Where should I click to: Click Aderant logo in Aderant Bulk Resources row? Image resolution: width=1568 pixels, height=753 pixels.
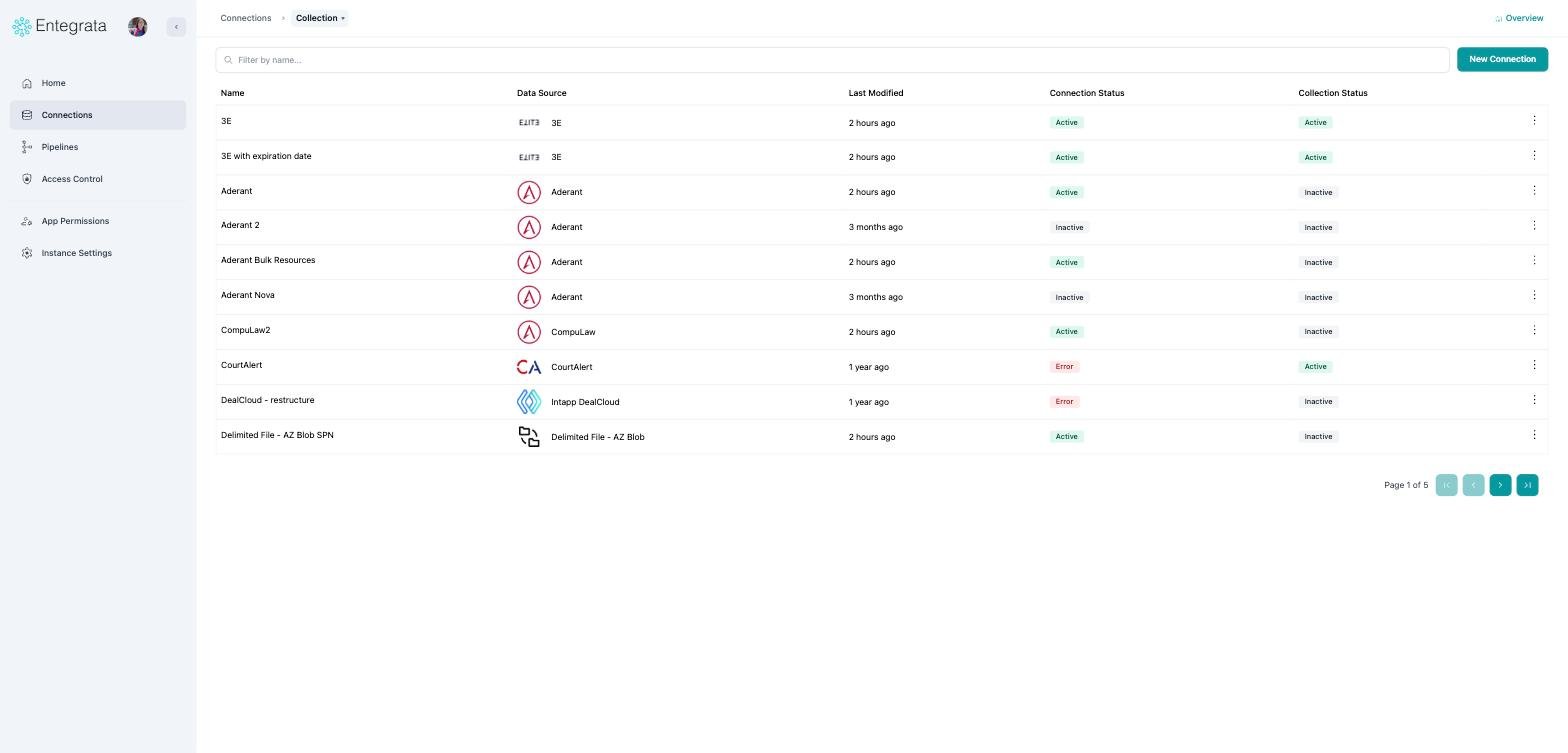[529, 262]
